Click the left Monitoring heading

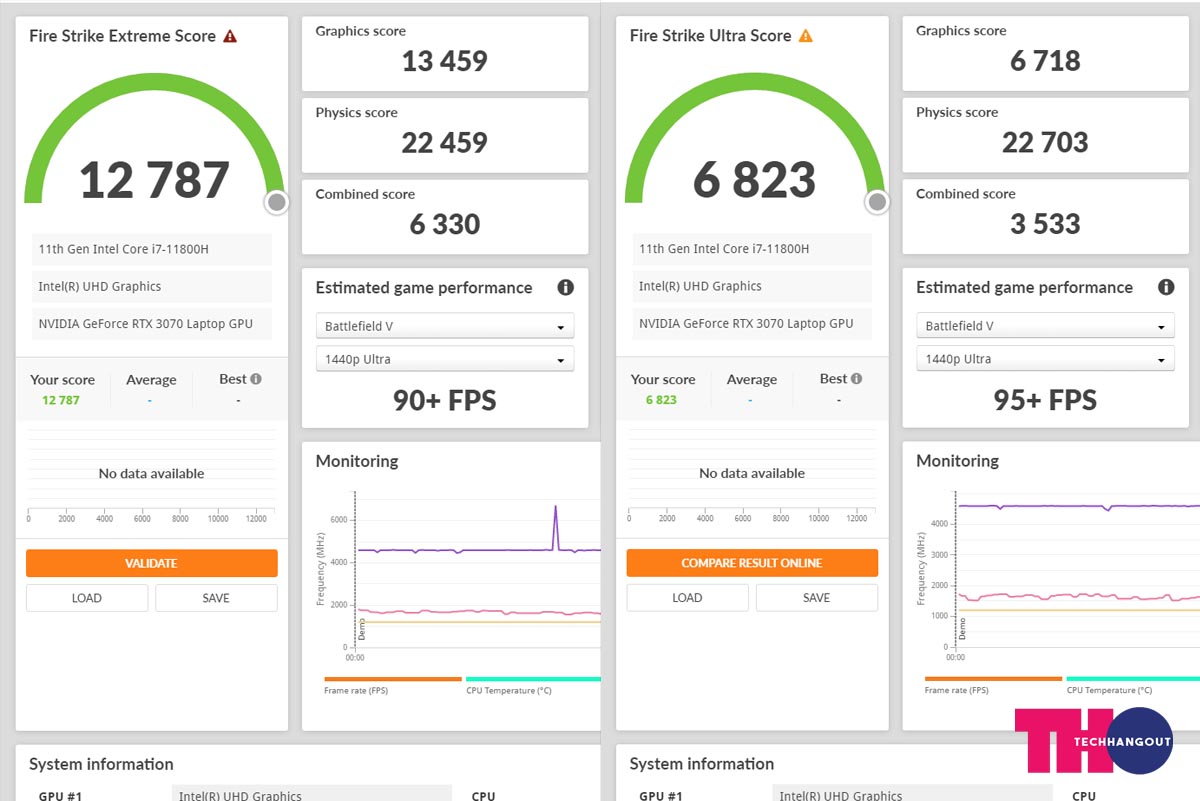(x=357, y=461)
